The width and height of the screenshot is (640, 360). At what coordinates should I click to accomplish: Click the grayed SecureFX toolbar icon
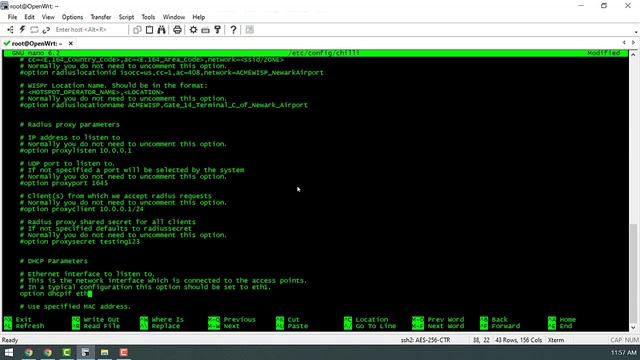click(x=250, y=30)
